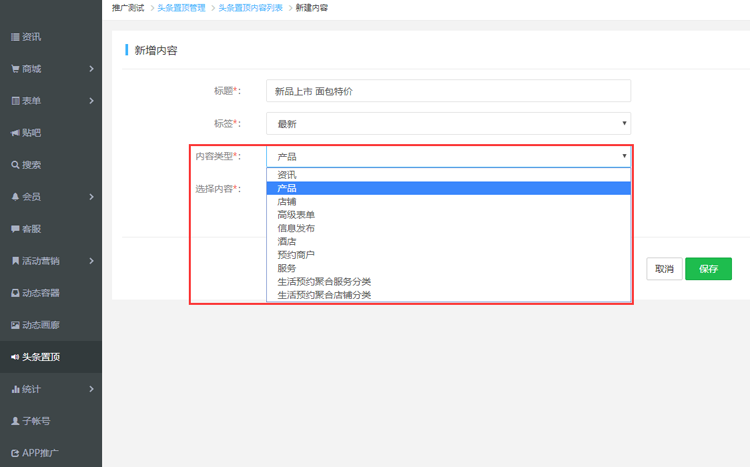
Task: Click the 客服 chat bubble icon
Action: tap(15, 229)
